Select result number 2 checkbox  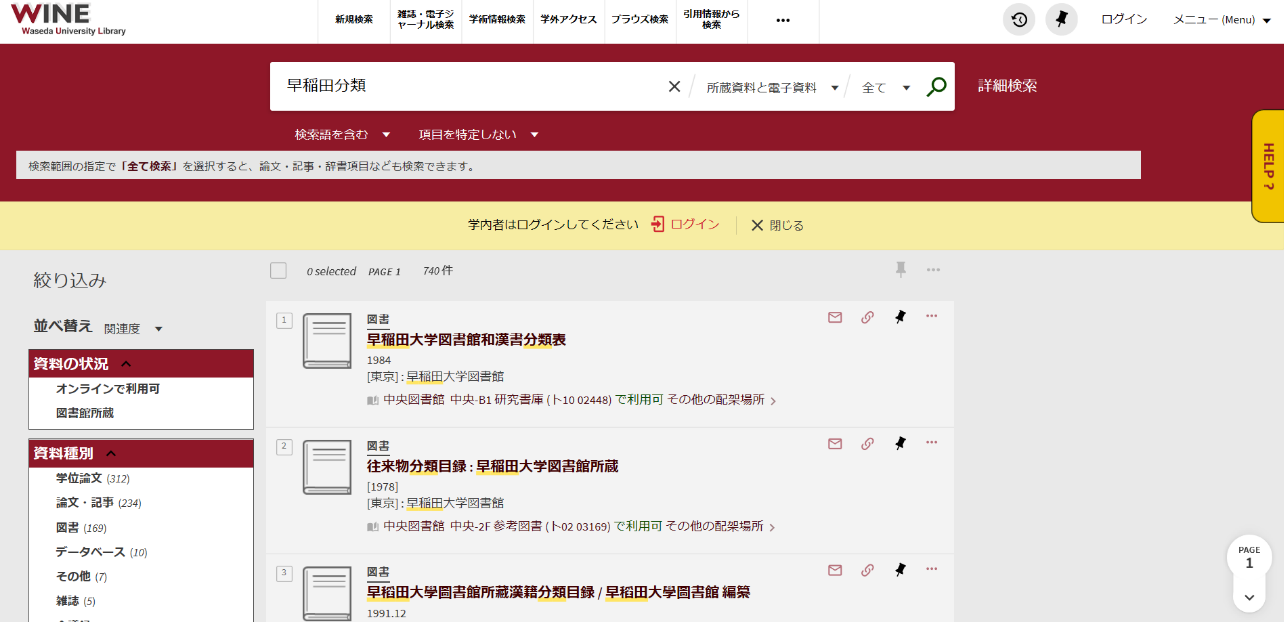coord(284,446)
